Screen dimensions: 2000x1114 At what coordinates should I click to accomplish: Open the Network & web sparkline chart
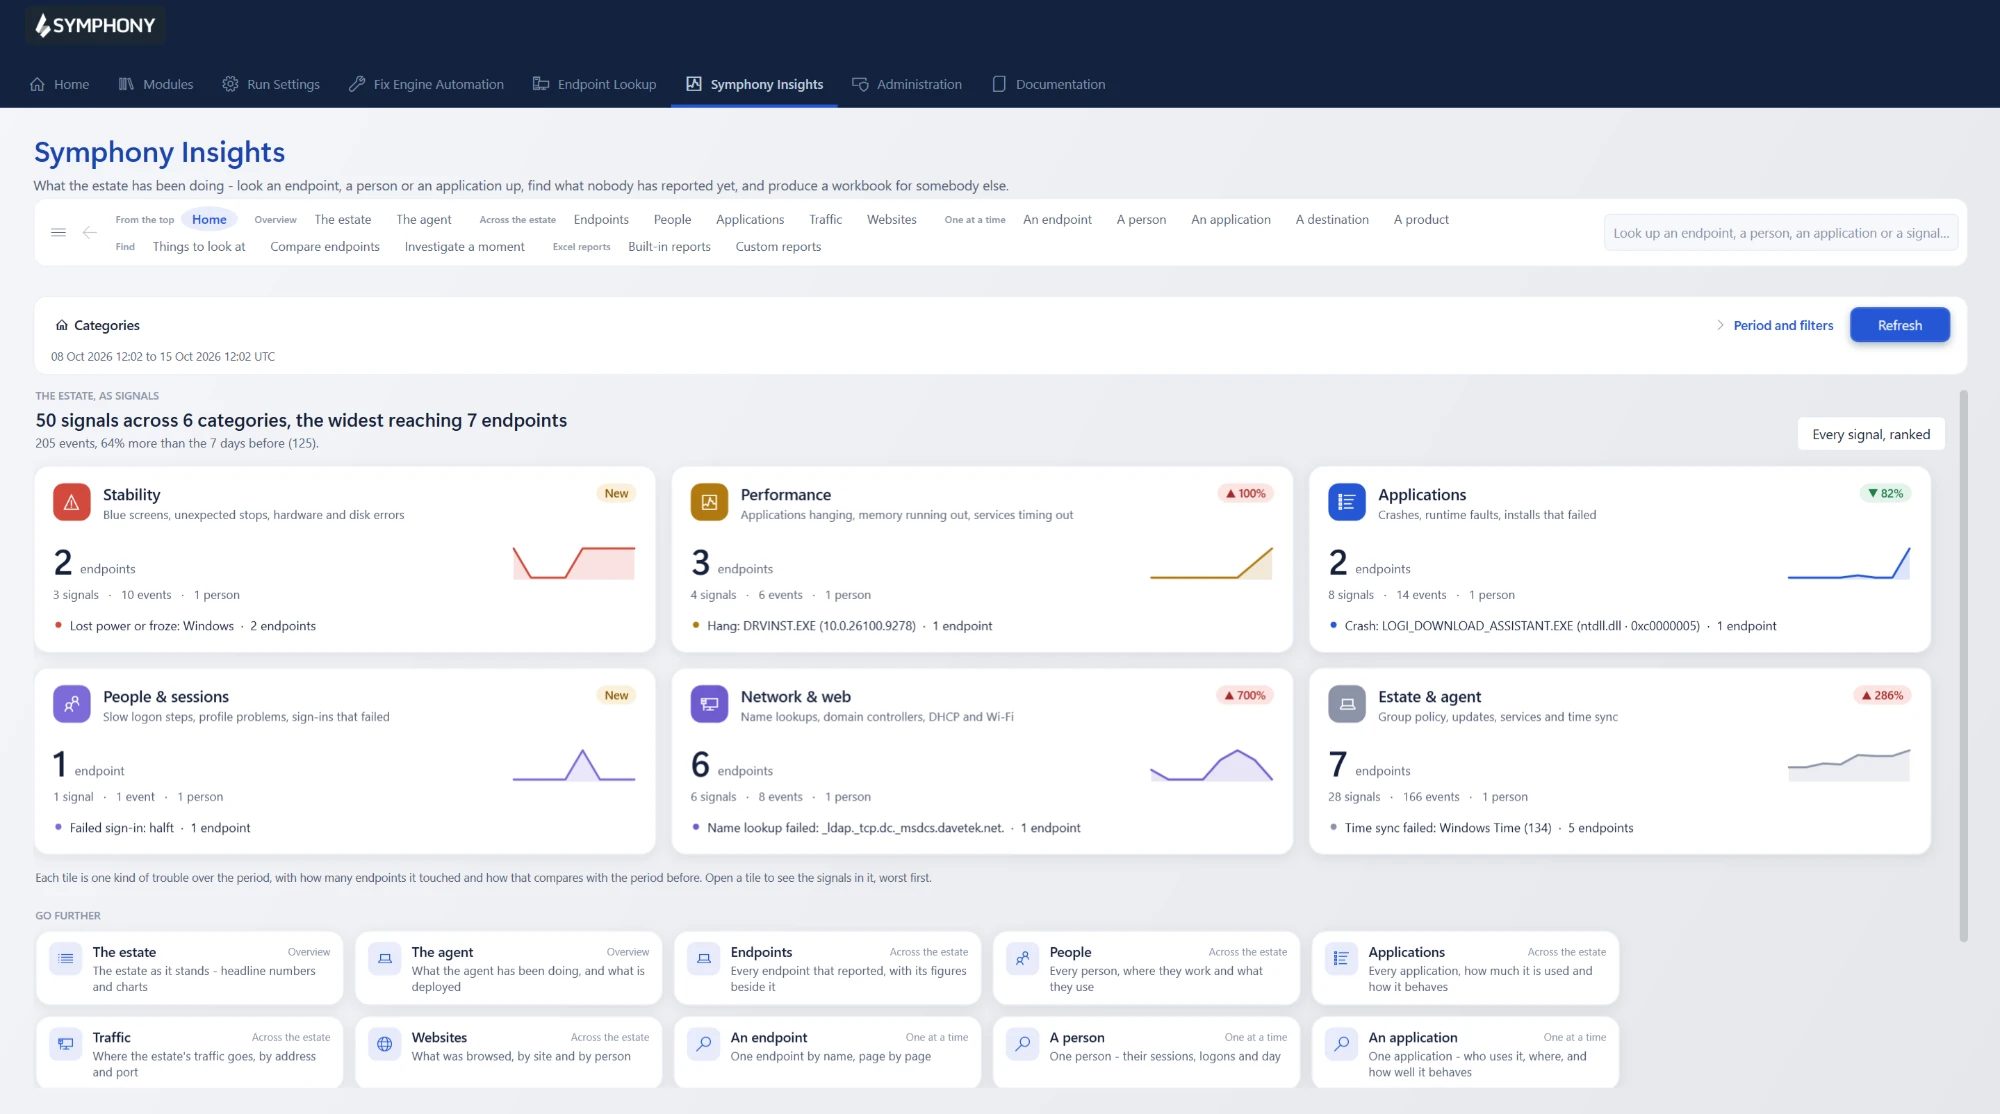point(1211,765)
